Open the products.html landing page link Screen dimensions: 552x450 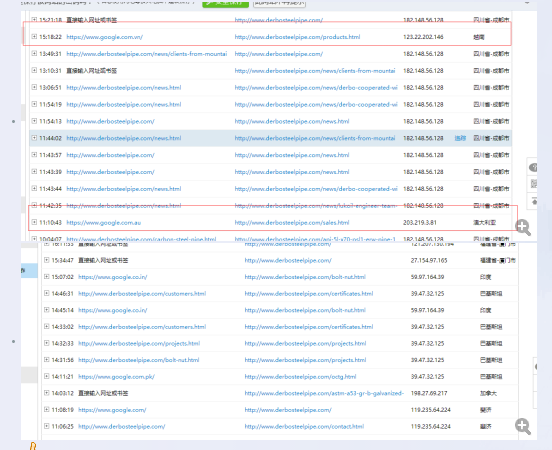click(297, 37)
